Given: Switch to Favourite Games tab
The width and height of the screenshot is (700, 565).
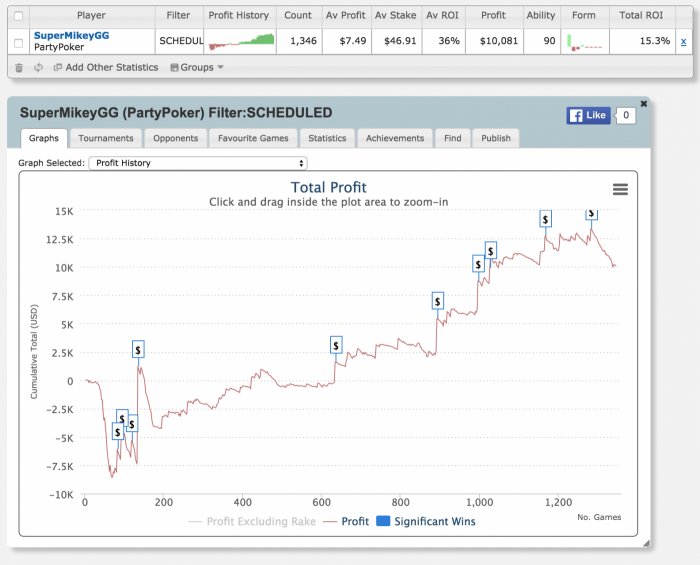Looking at the screenshot, I should tap(253, 138).
